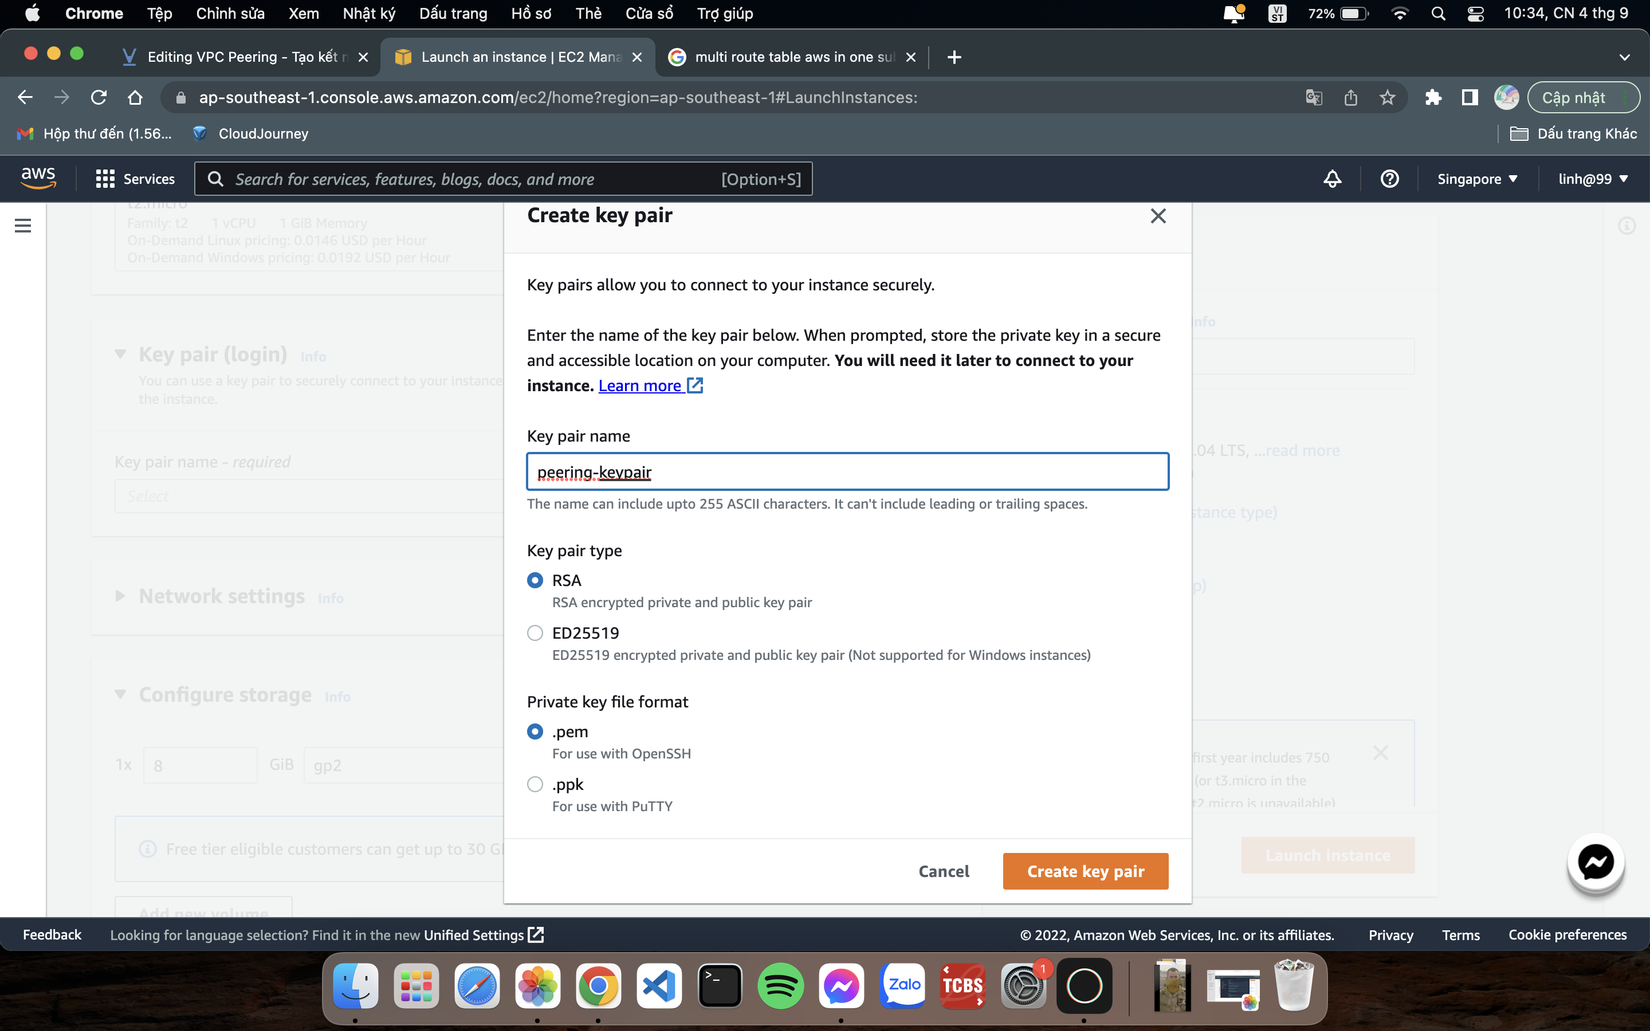Close the Launch an instance tab

(x=637, y=57)
